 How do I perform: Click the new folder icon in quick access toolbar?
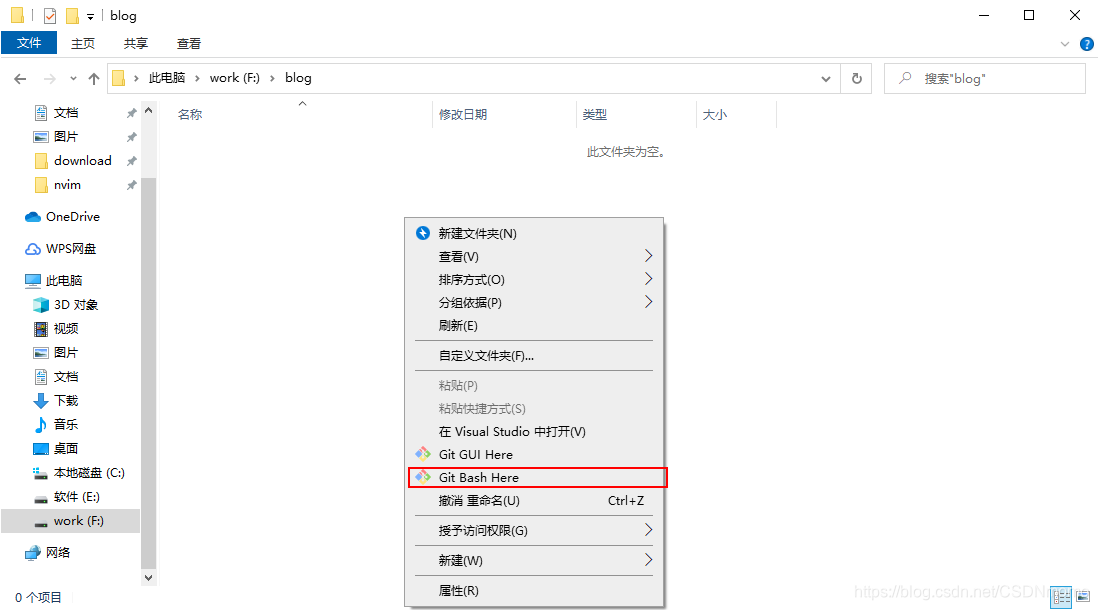tap(71, 15)
